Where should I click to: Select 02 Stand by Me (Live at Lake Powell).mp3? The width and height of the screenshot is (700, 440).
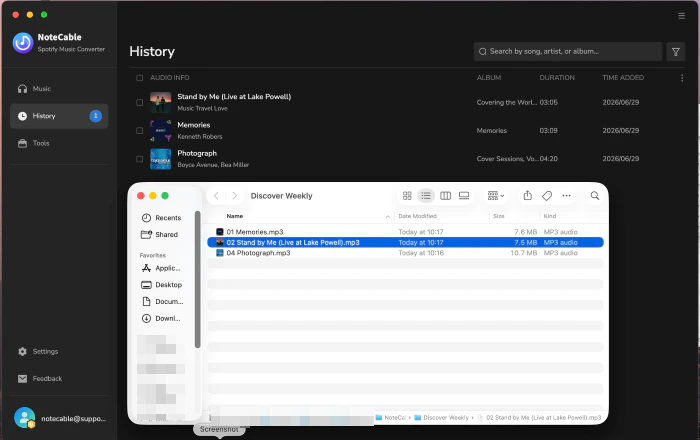(x=405, y=243)
